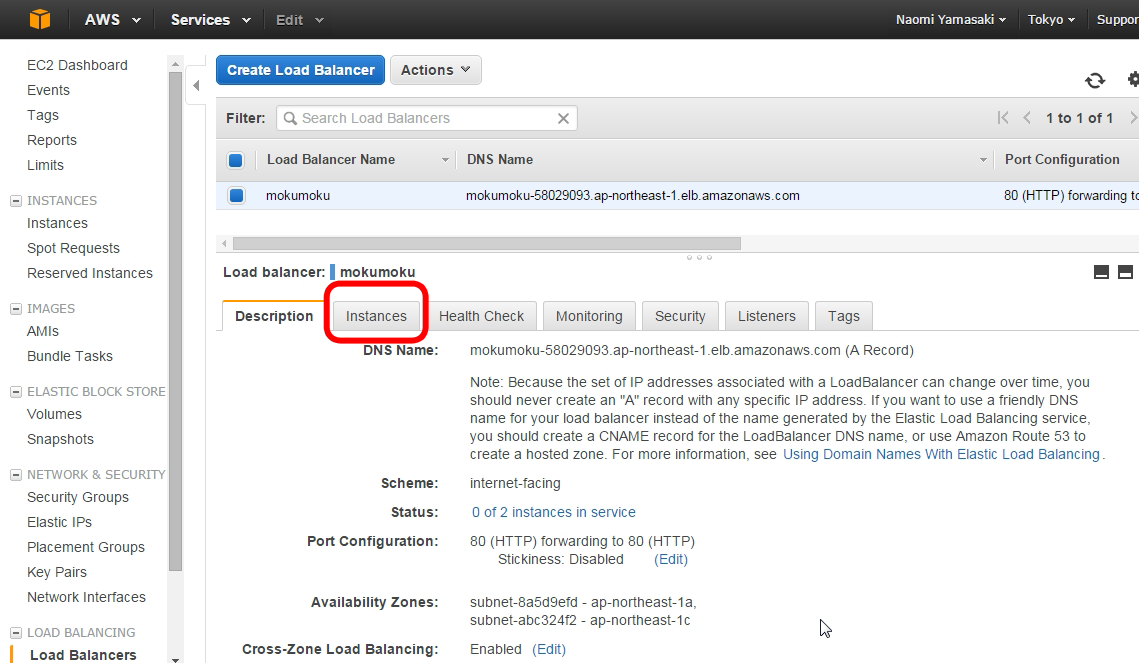
Task: Open Limits in sidebar
Action: [45, 165]
